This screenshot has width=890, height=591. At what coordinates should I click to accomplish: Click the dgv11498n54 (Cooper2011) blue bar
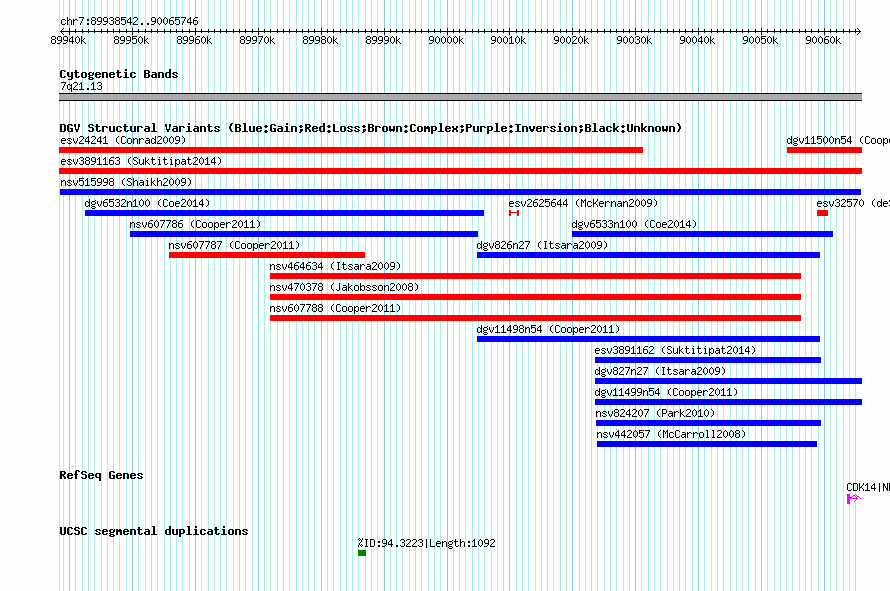(648, 339)
